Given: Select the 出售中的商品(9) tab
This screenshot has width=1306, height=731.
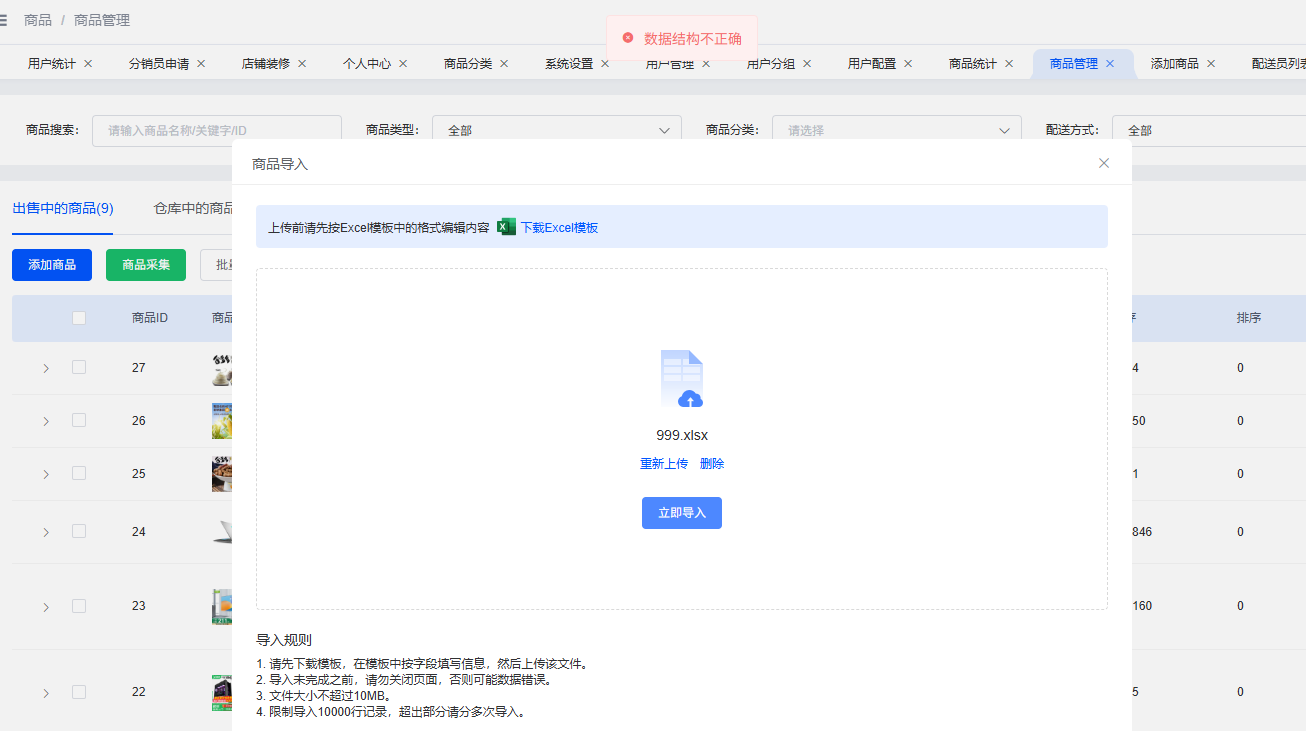Looking at the screenshot, I should pyautogui.click(x=63, y=209).
